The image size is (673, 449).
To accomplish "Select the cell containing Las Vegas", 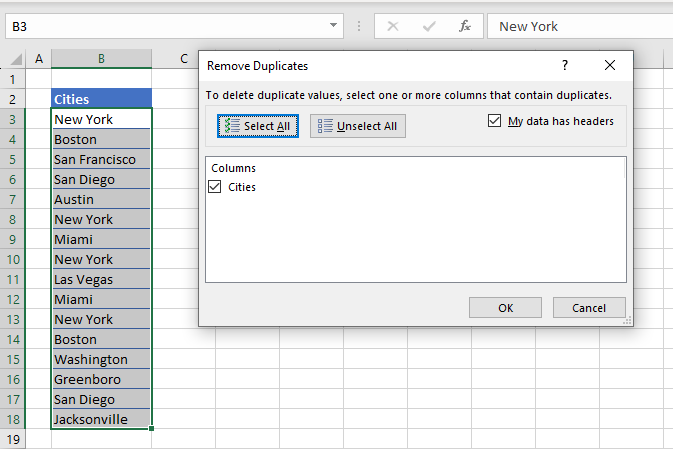I will 101,279.
